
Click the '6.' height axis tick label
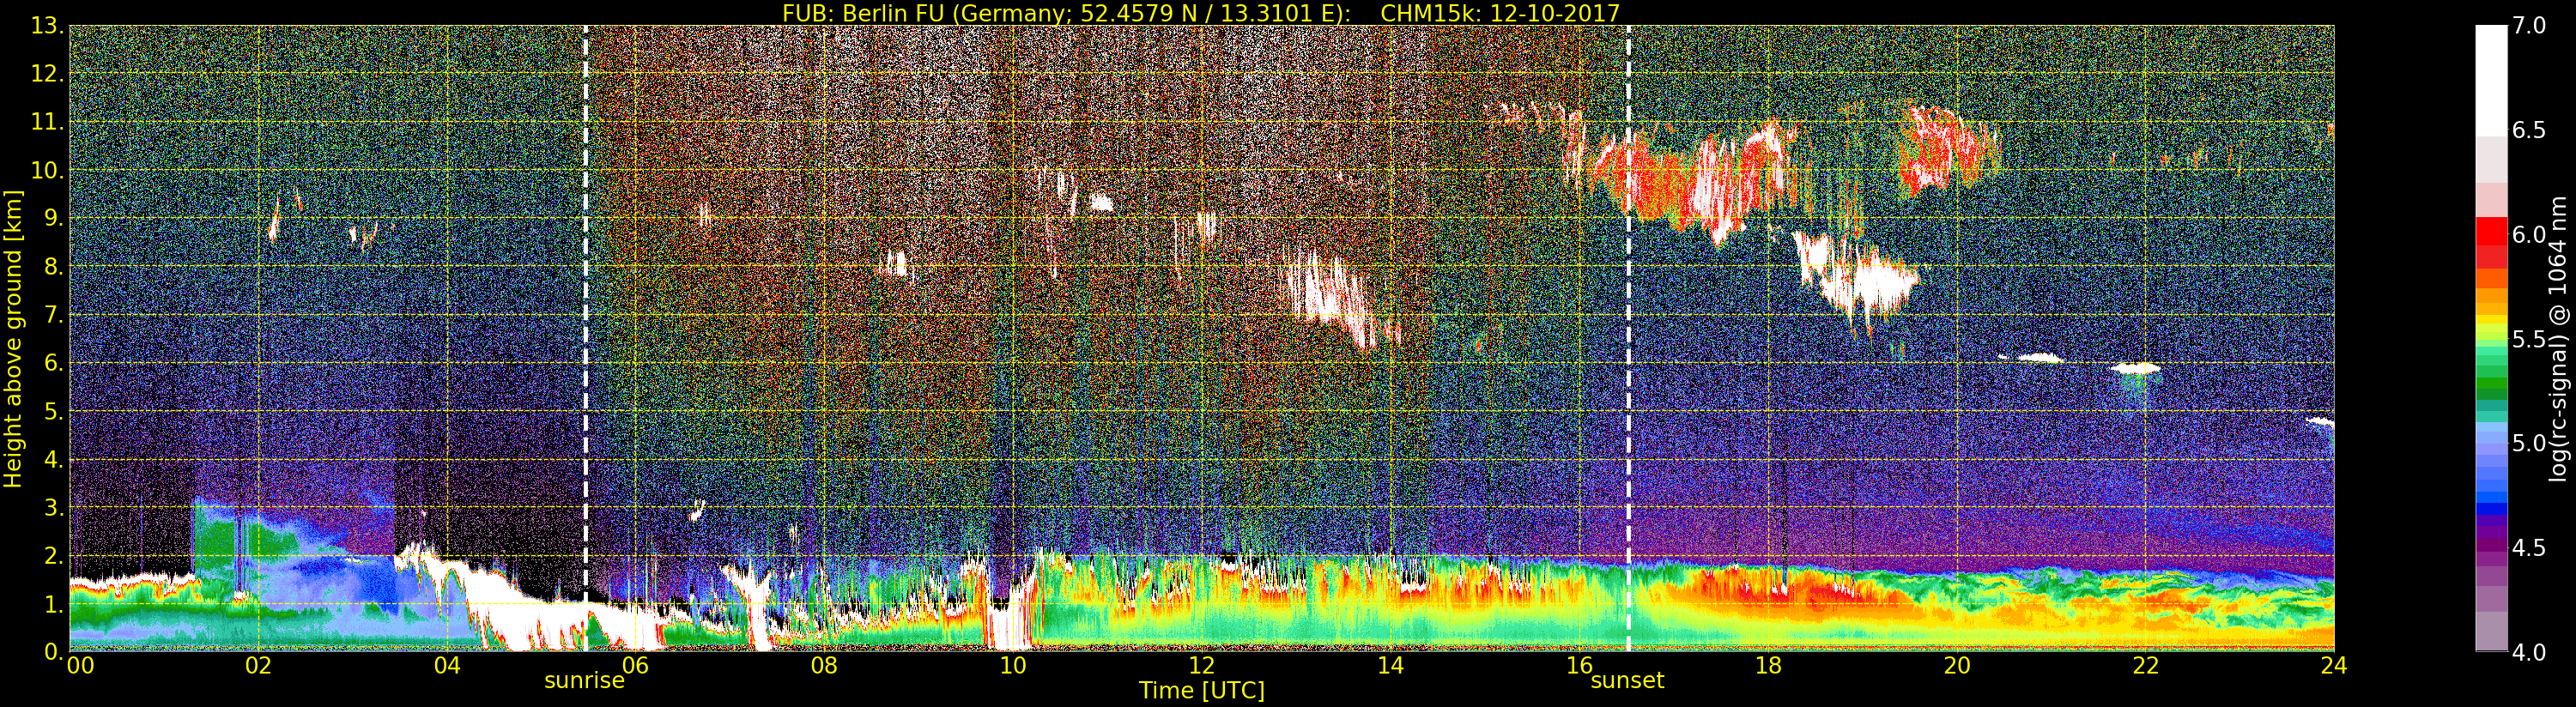53,363
